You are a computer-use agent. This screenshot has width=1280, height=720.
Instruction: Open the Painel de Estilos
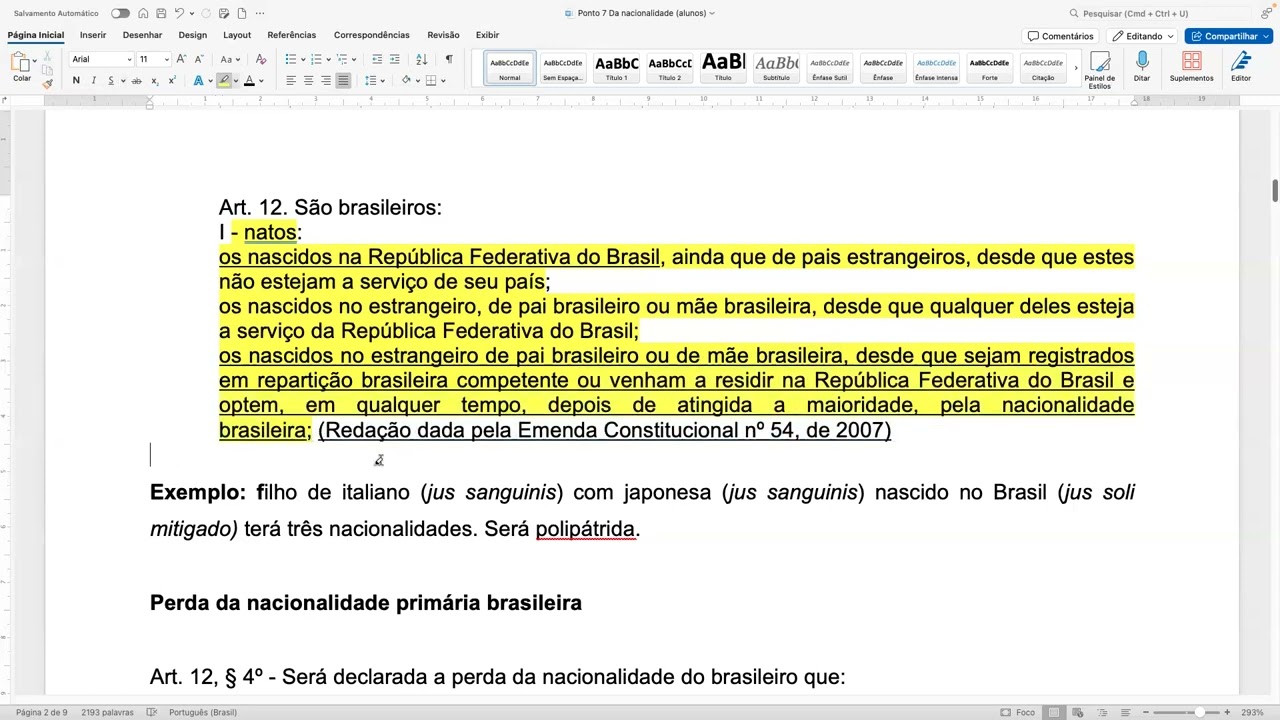coord(1100,69)
